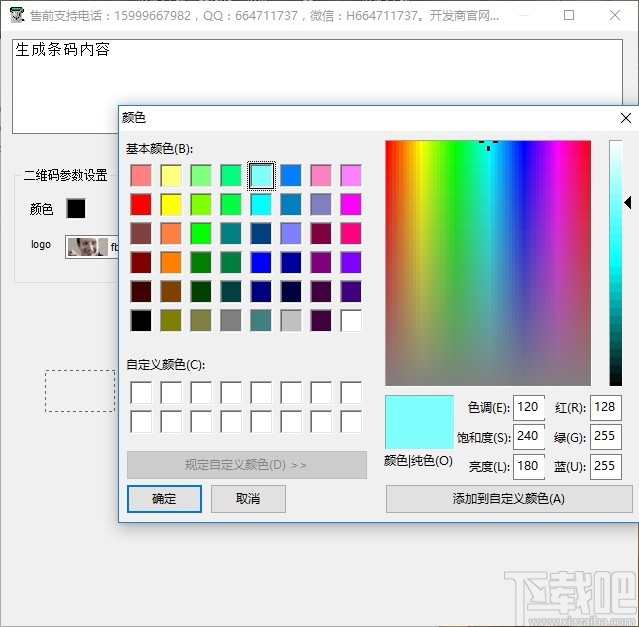Click the 取消 button
639x627 pixels.
point(248,499)
